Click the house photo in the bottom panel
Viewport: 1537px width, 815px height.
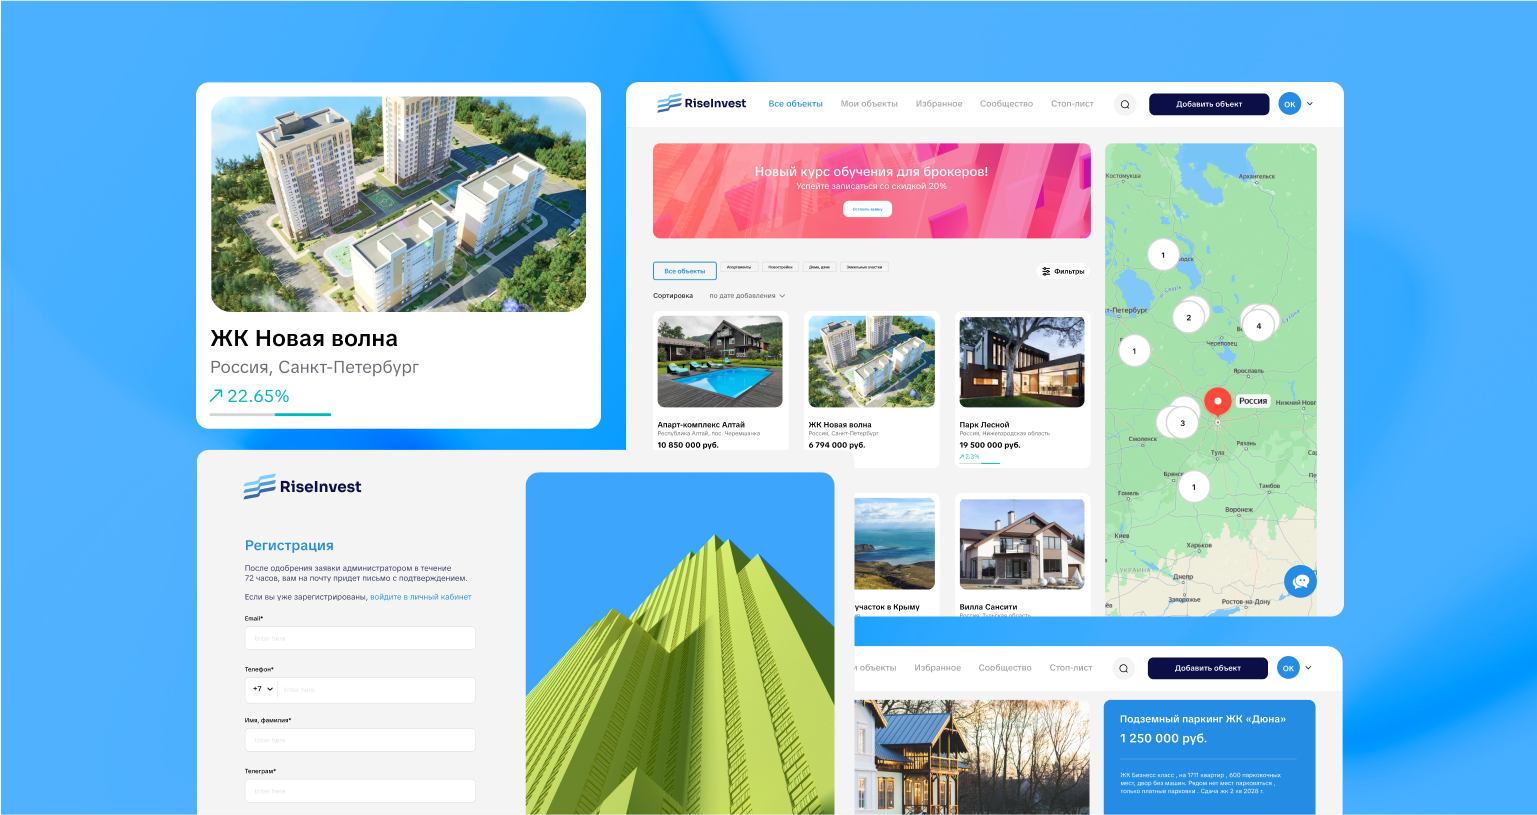972,757
